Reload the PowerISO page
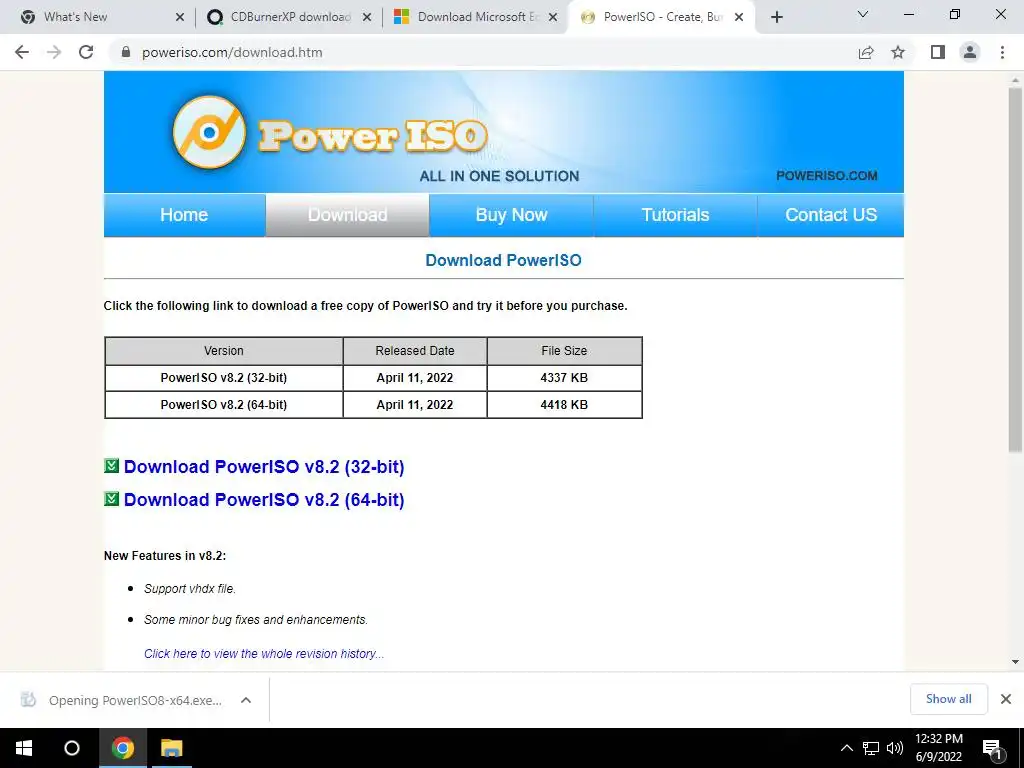Screen dimensions: 1024x768 86,52
